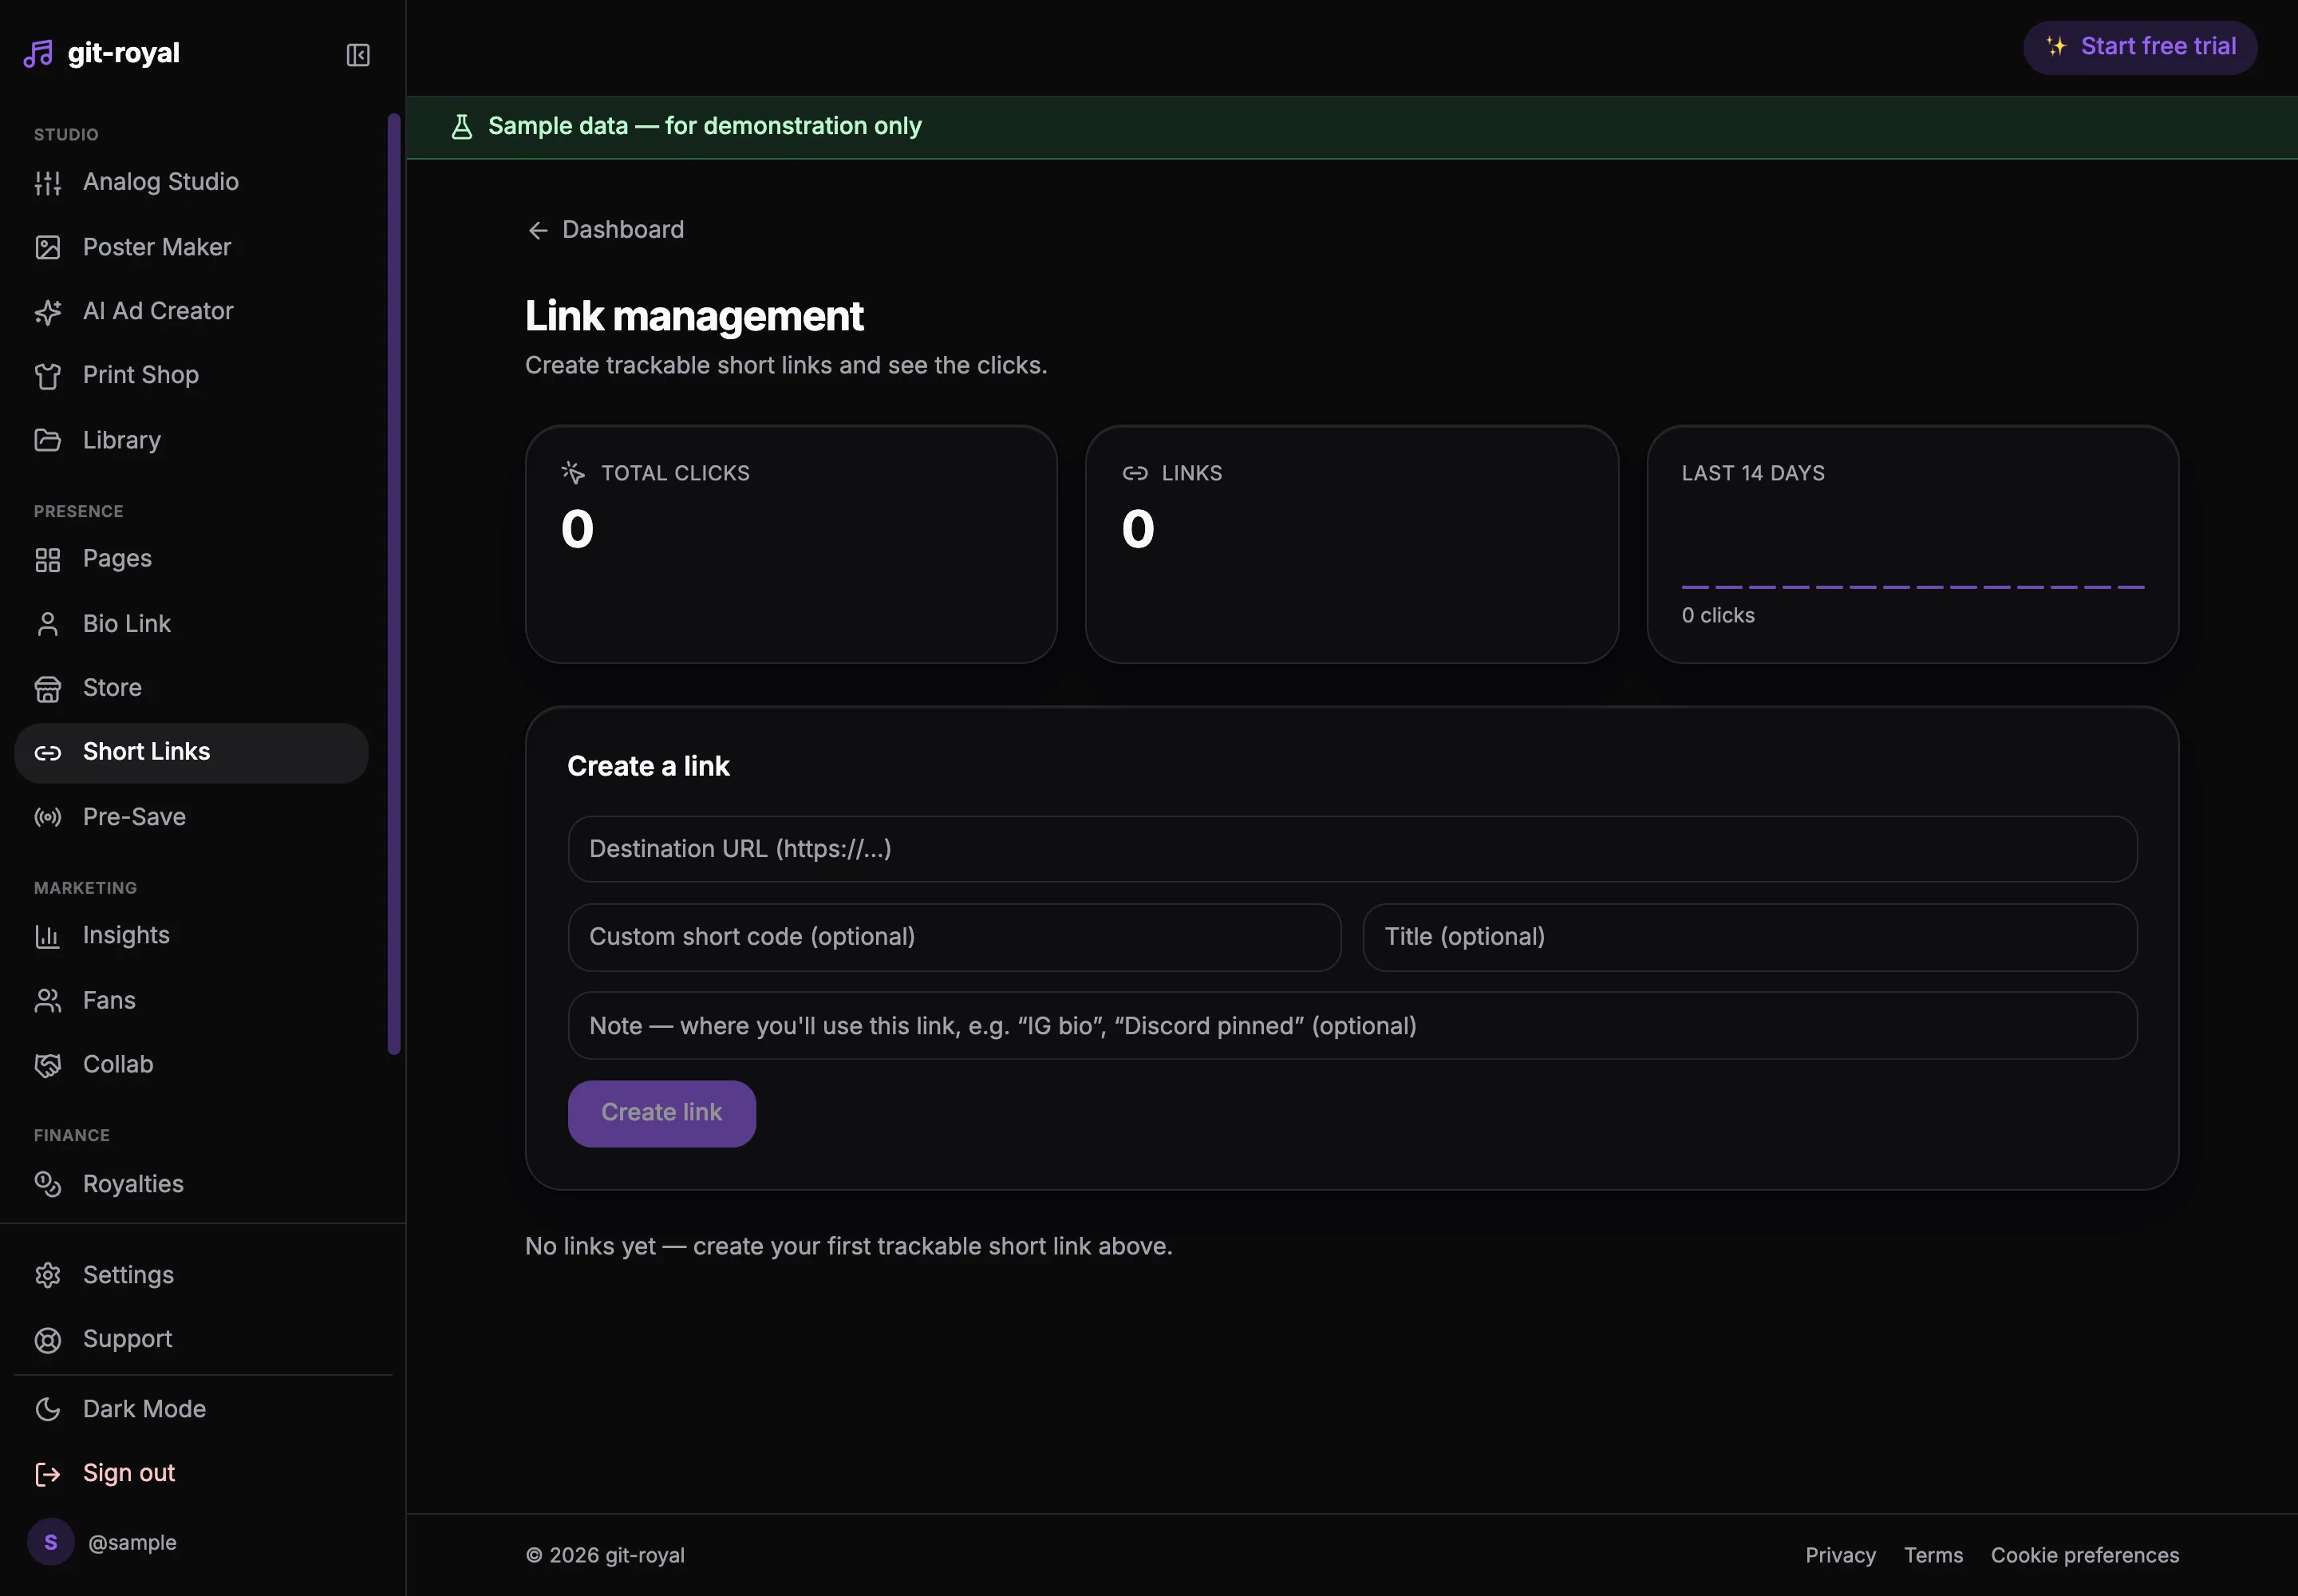This screenshot has height=1596, width=2298.
Task: Click the sidebar vertical scrollbar
Action: [x=394, y=583]
